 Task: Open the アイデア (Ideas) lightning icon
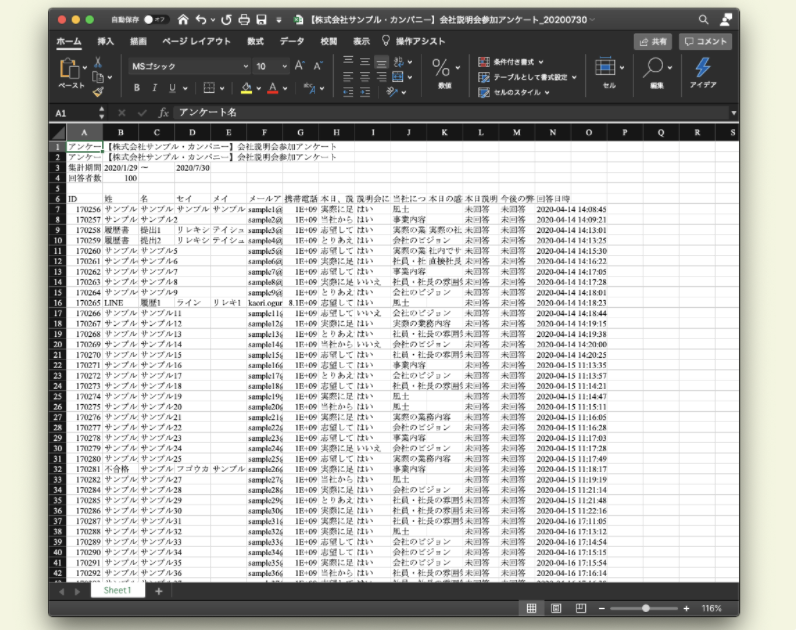[x=703, y=67]
